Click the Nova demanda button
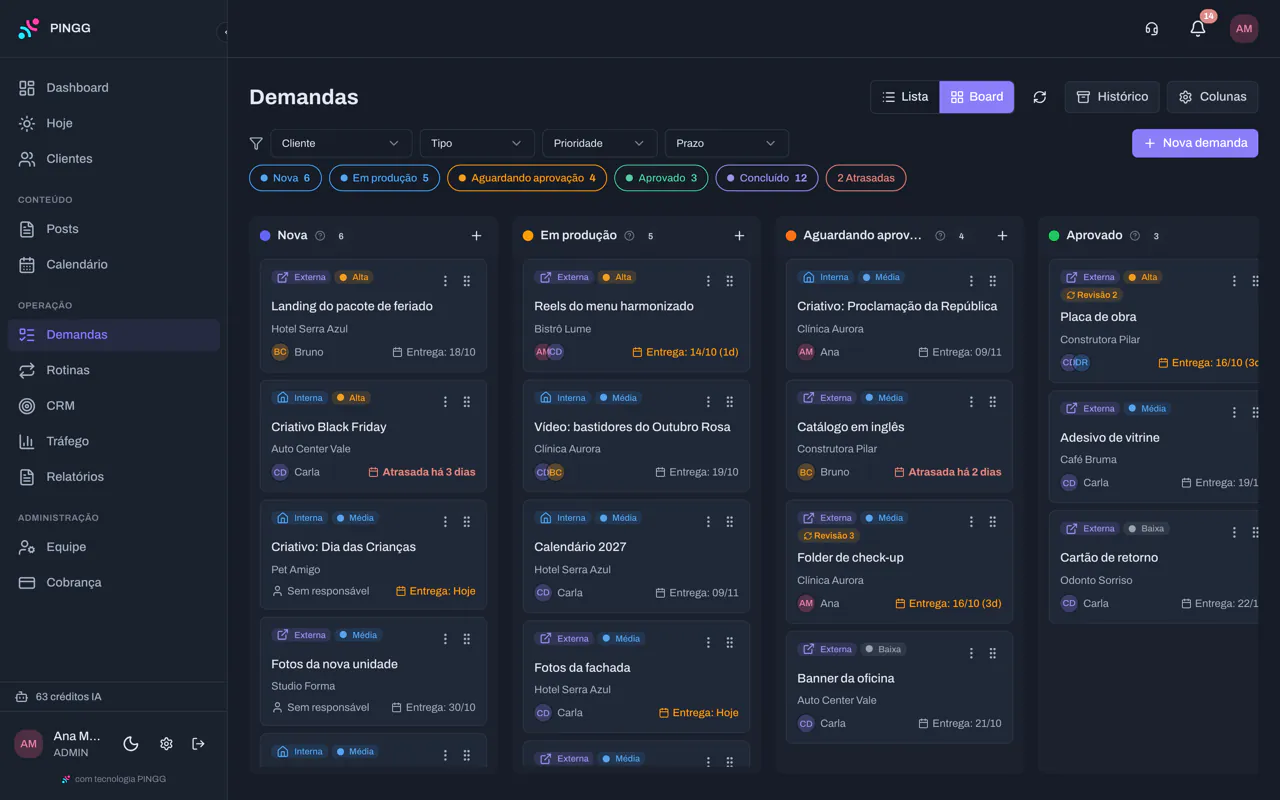This screenshot has width=1280, height=800. (x=1195, y=143)
